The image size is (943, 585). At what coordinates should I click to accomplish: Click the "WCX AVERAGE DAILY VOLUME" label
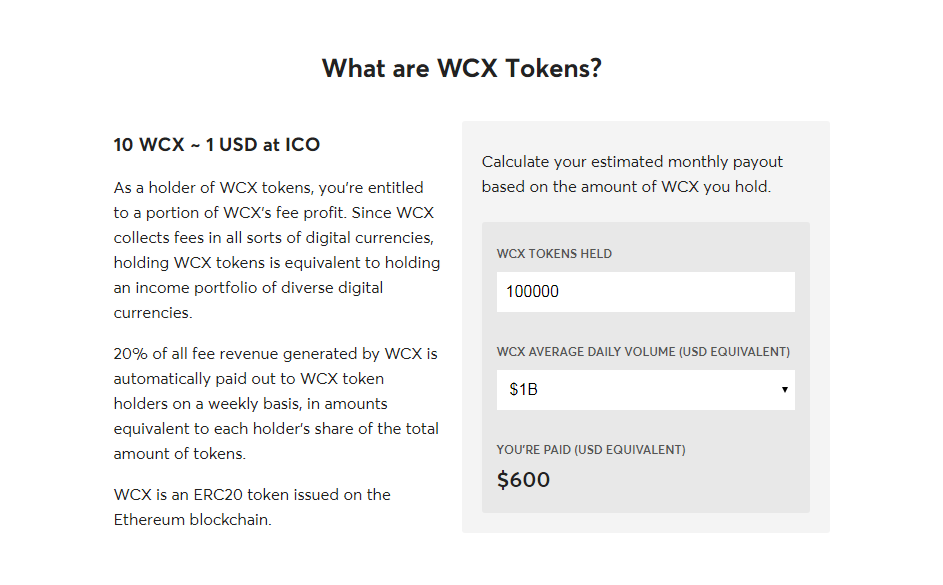tap(643, 352)
